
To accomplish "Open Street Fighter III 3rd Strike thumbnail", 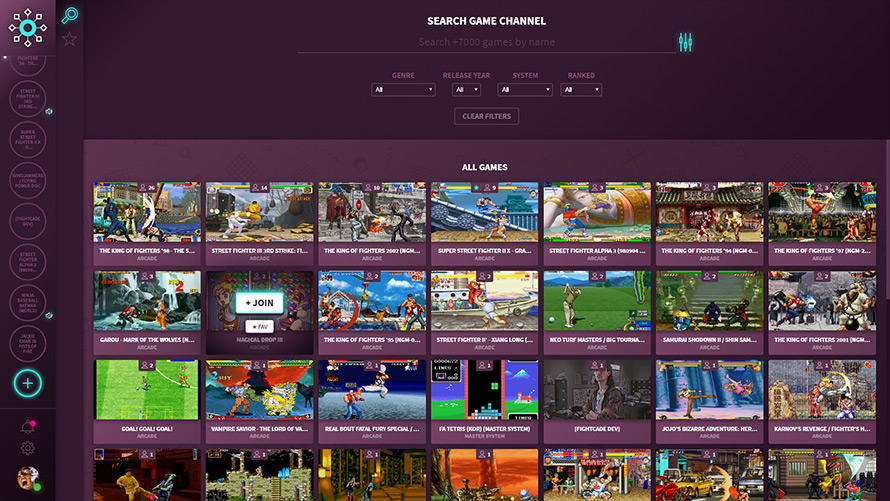I will 259,212.
